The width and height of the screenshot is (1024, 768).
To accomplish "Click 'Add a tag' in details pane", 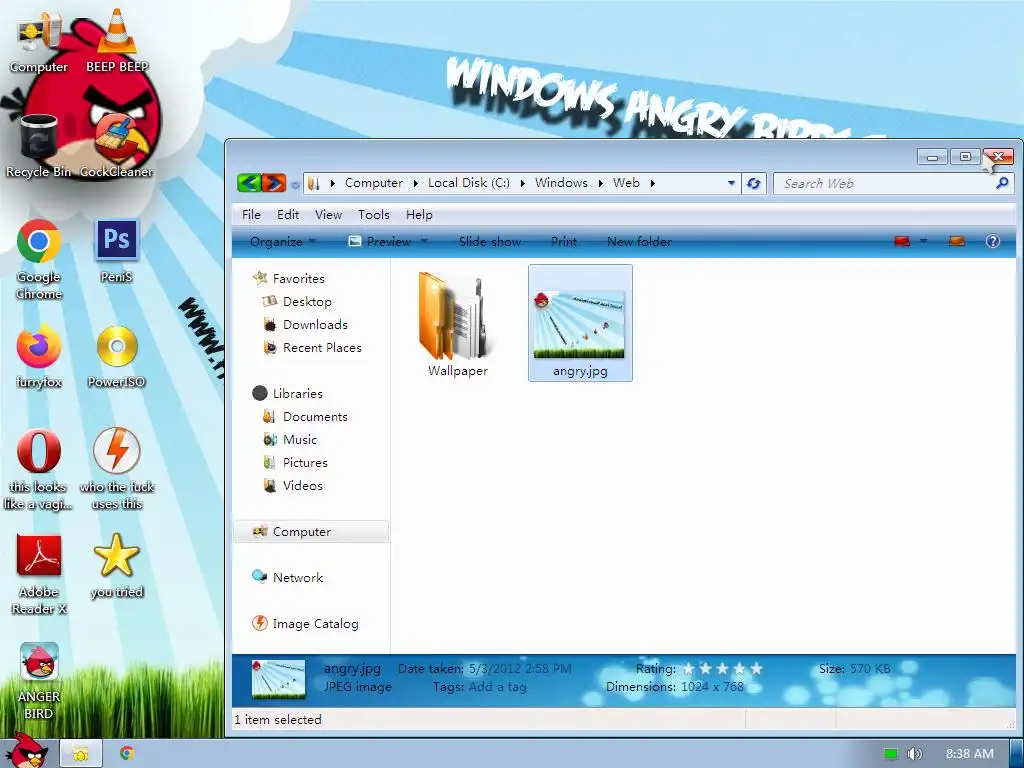I will click(497, 687).
